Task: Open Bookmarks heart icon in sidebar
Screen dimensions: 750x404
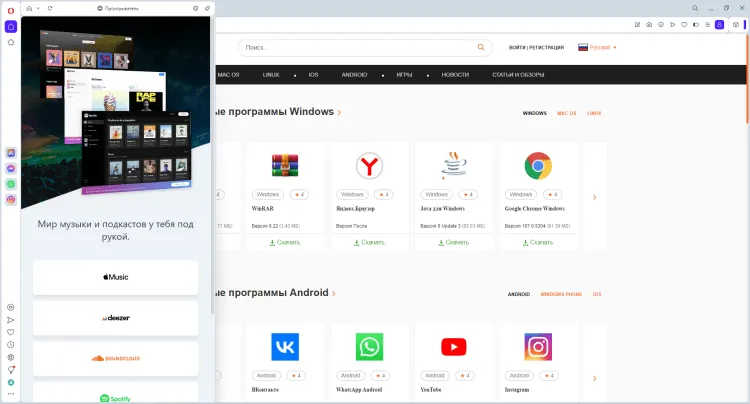Action: click(x=11, y=332)
